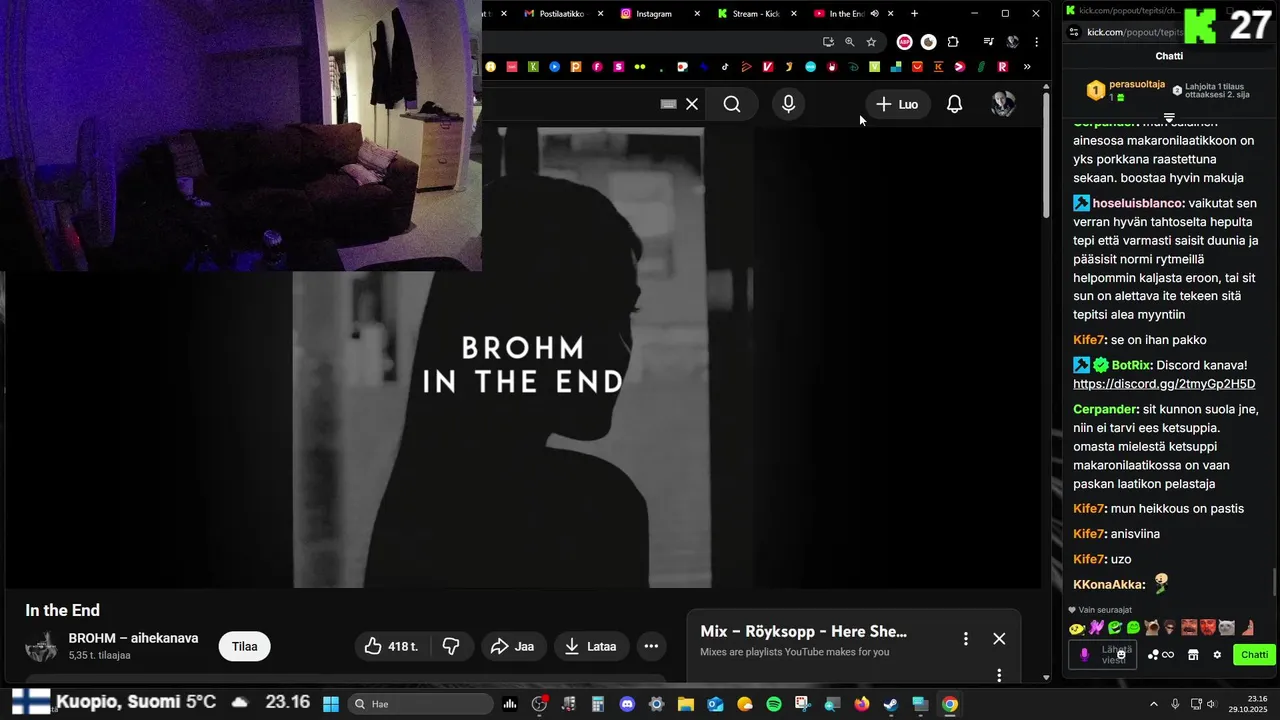Bookmark this page with the star icon
Screen dimensions: 1280x720
[x=871, y=42]
